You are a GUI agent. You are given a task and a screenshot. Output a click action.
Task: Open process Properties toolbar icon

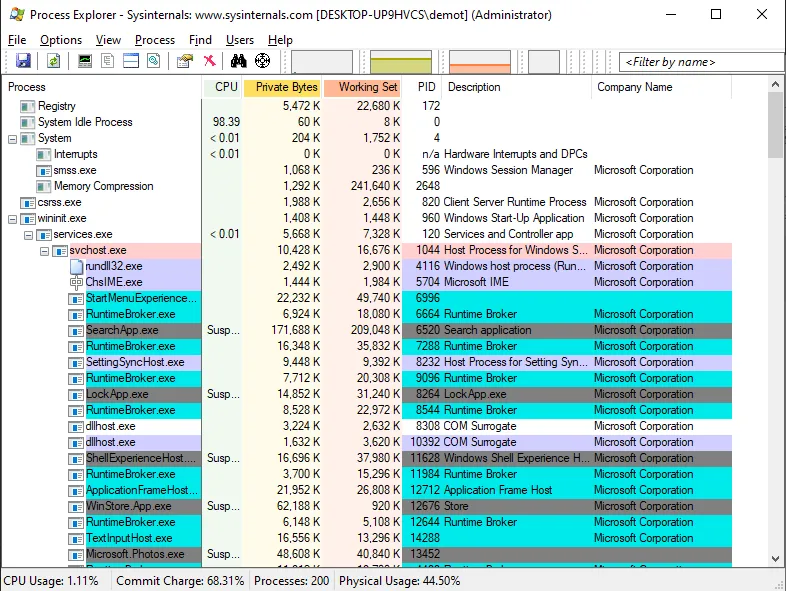[184, 61]
